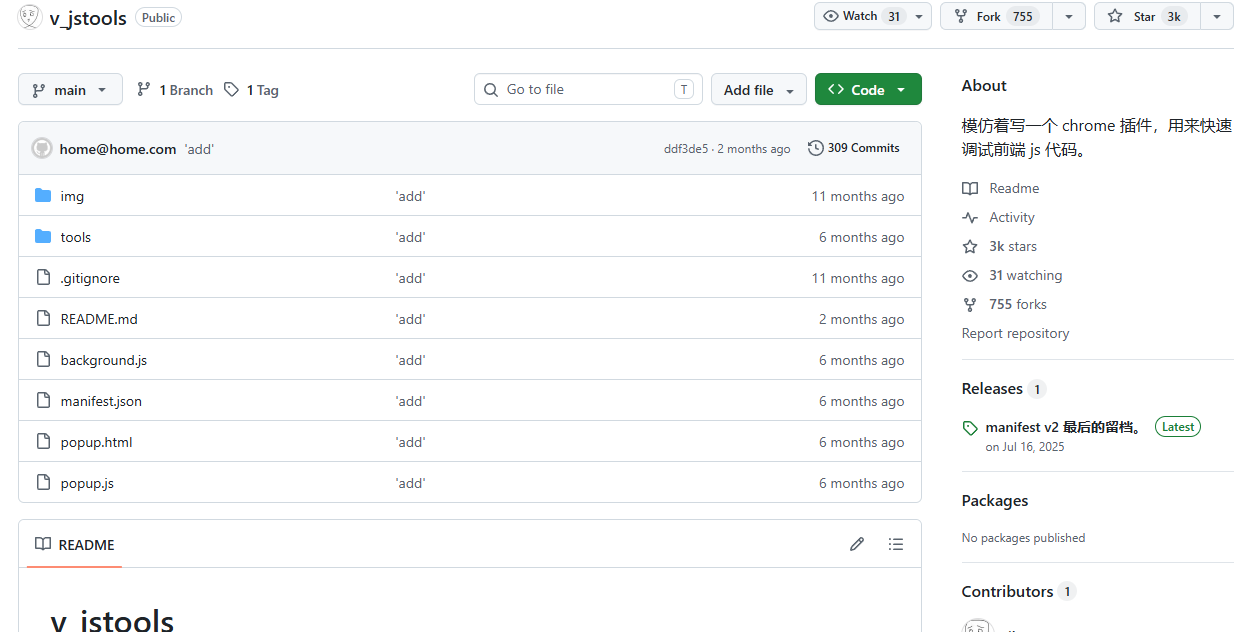Click the background.js file icon
This screenshot has width=1238, height=632.
[43, 359]
